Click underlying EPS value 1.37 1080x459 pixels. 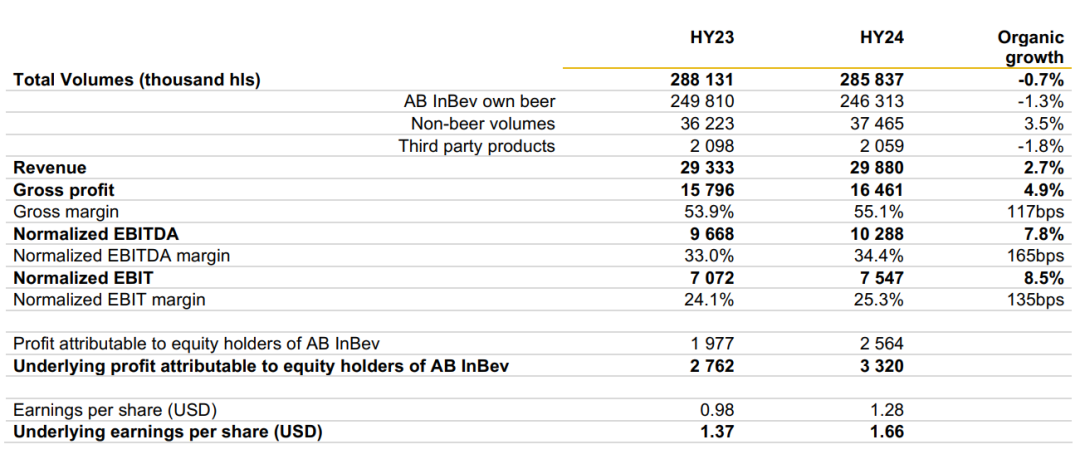(718, 433)
